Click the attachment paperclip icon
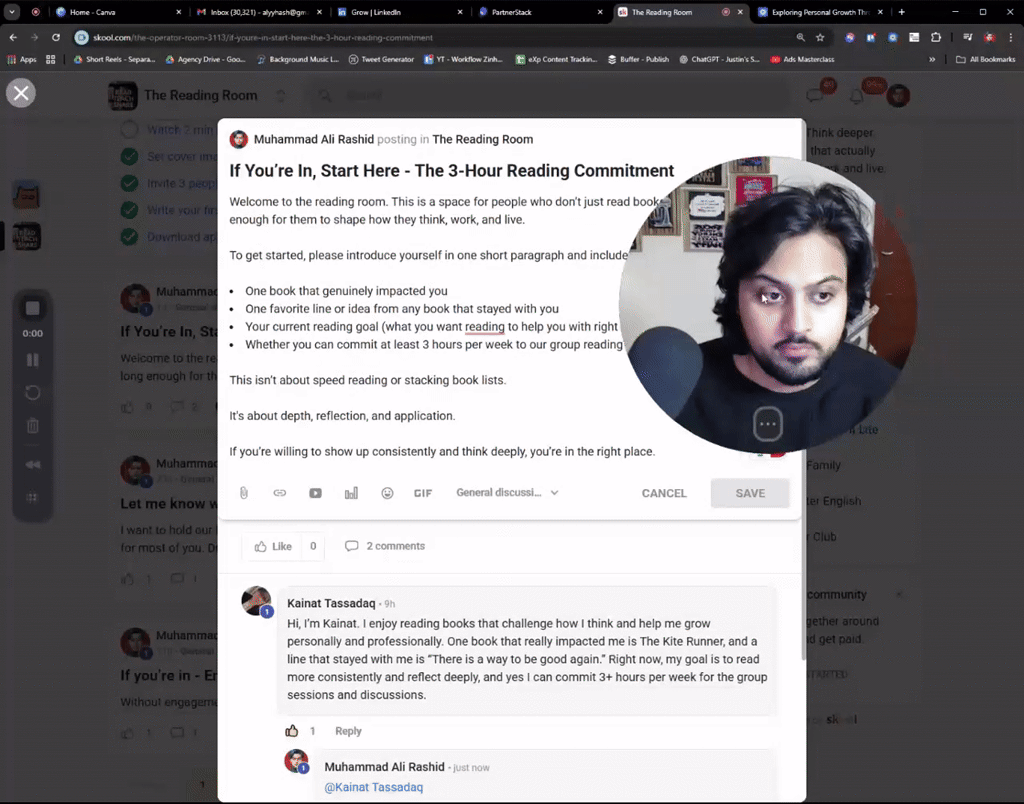This screenshot has width=1024, height=804. tap(244, 493)
